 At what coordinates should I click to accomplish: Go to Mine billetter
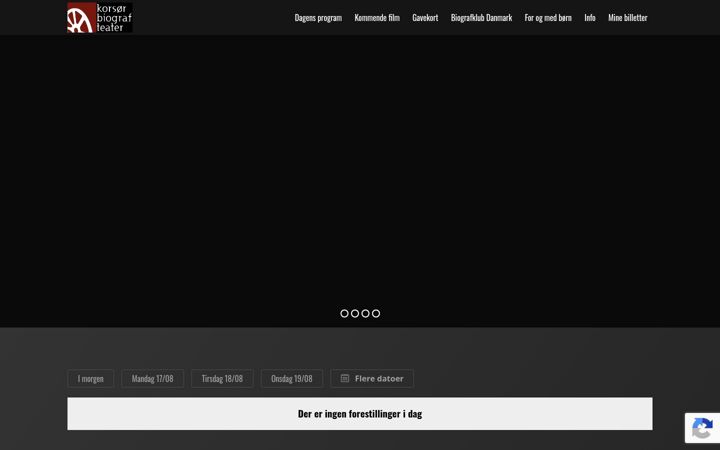628,18
